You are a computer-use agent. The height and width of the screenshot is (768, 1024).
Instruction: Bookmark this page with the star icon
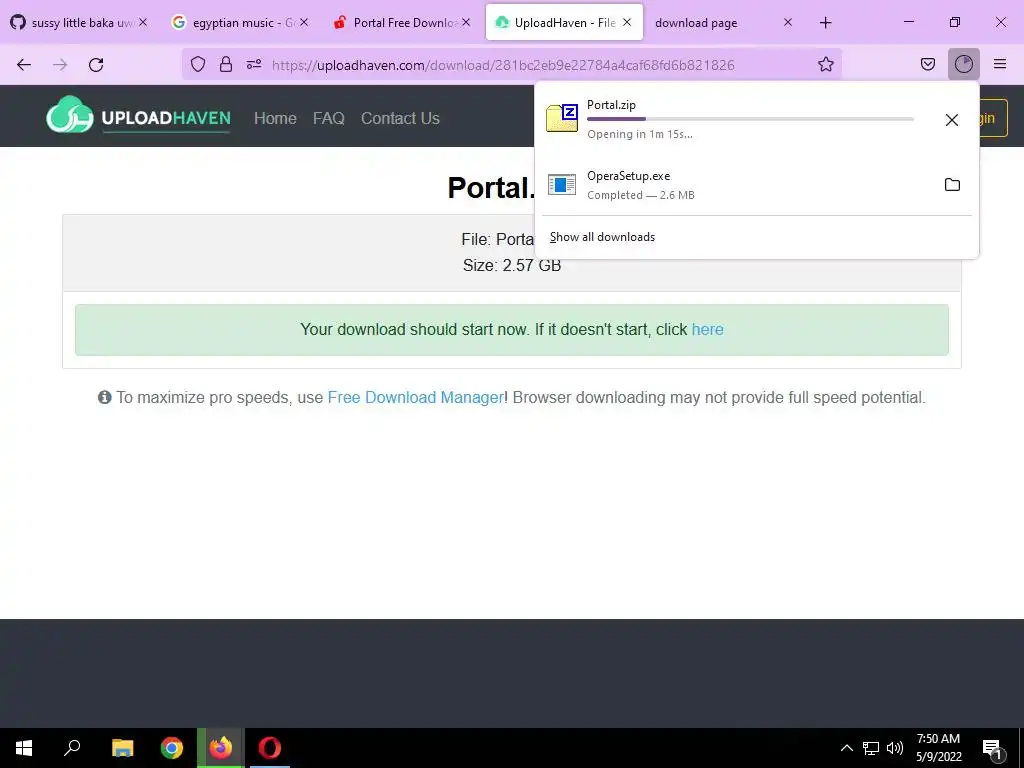coord(825,64)
